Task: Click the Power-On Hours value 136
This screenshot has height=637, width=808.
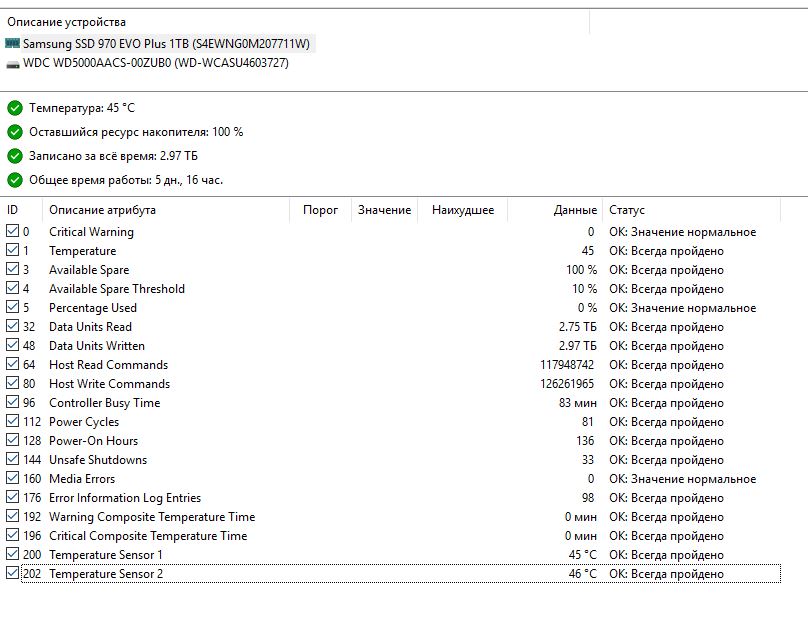Action: [x=585, y=441]
